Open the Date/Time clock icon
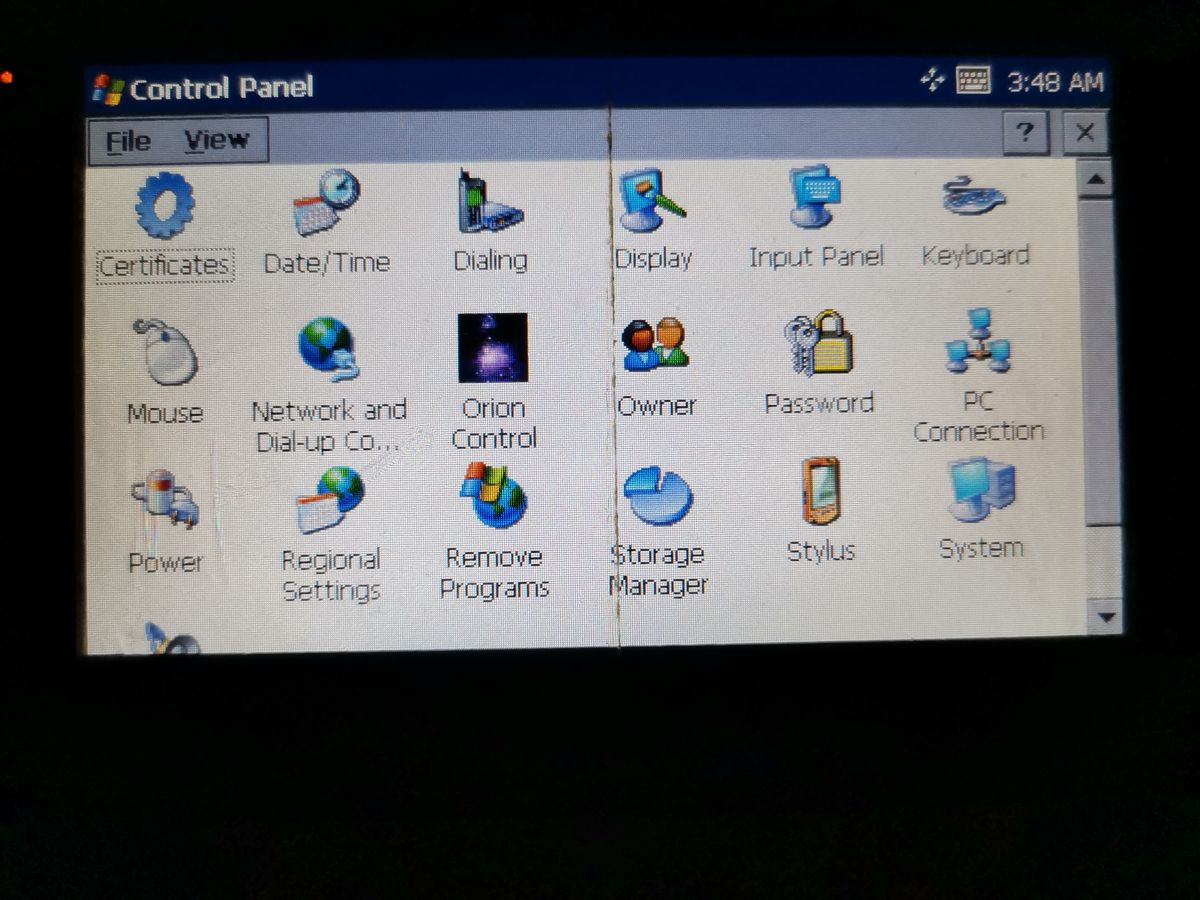1200x900 pixels. pyautogui.click(x=326, y=203)
